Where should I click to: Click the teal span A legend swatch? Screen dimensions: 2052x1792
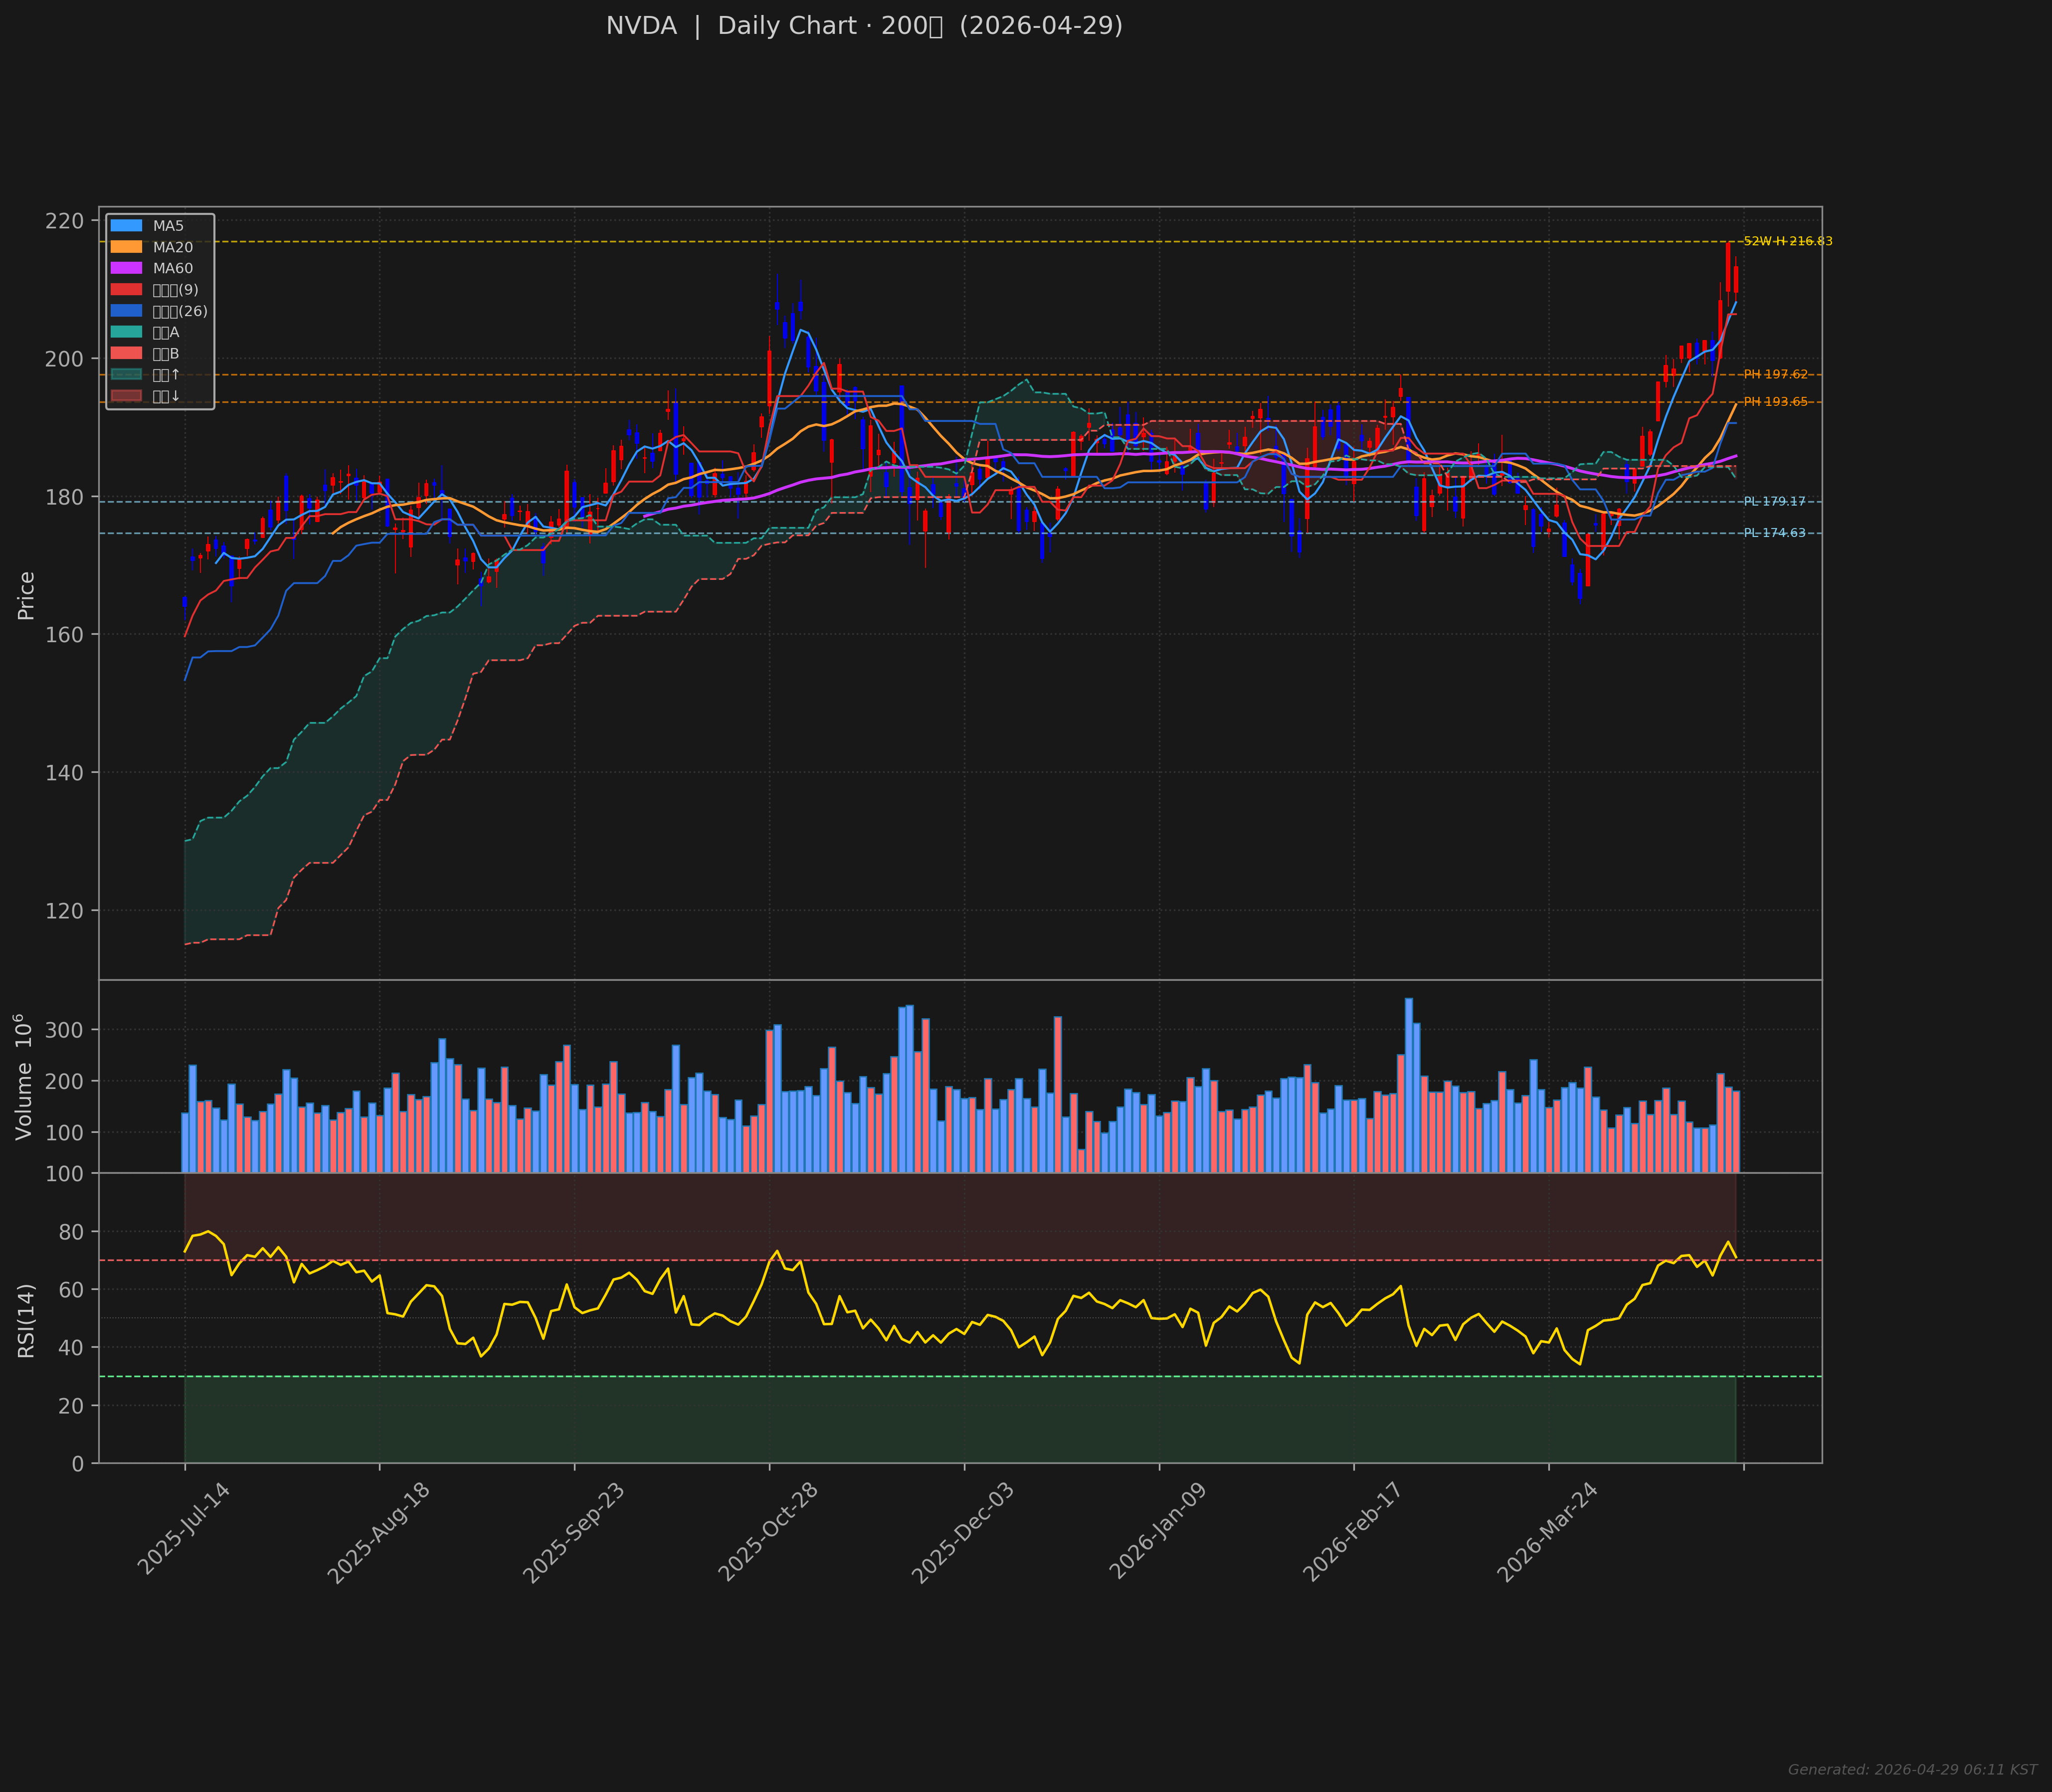[126, 332]
